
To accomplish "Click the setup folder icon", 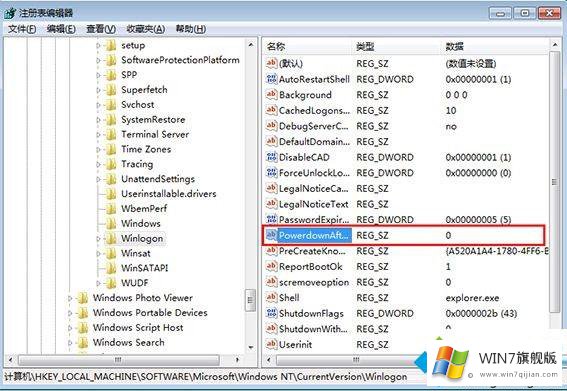I will [111, 46].
